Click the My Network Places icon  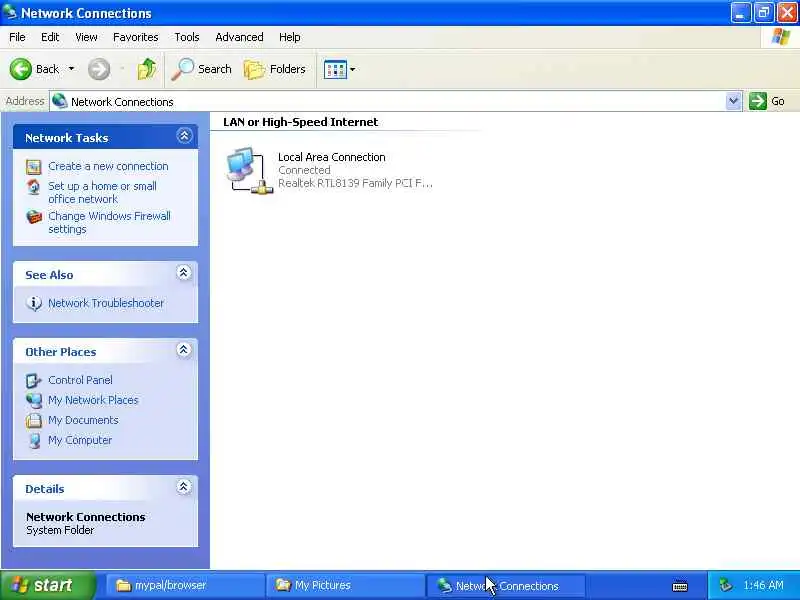coord(34,401)
